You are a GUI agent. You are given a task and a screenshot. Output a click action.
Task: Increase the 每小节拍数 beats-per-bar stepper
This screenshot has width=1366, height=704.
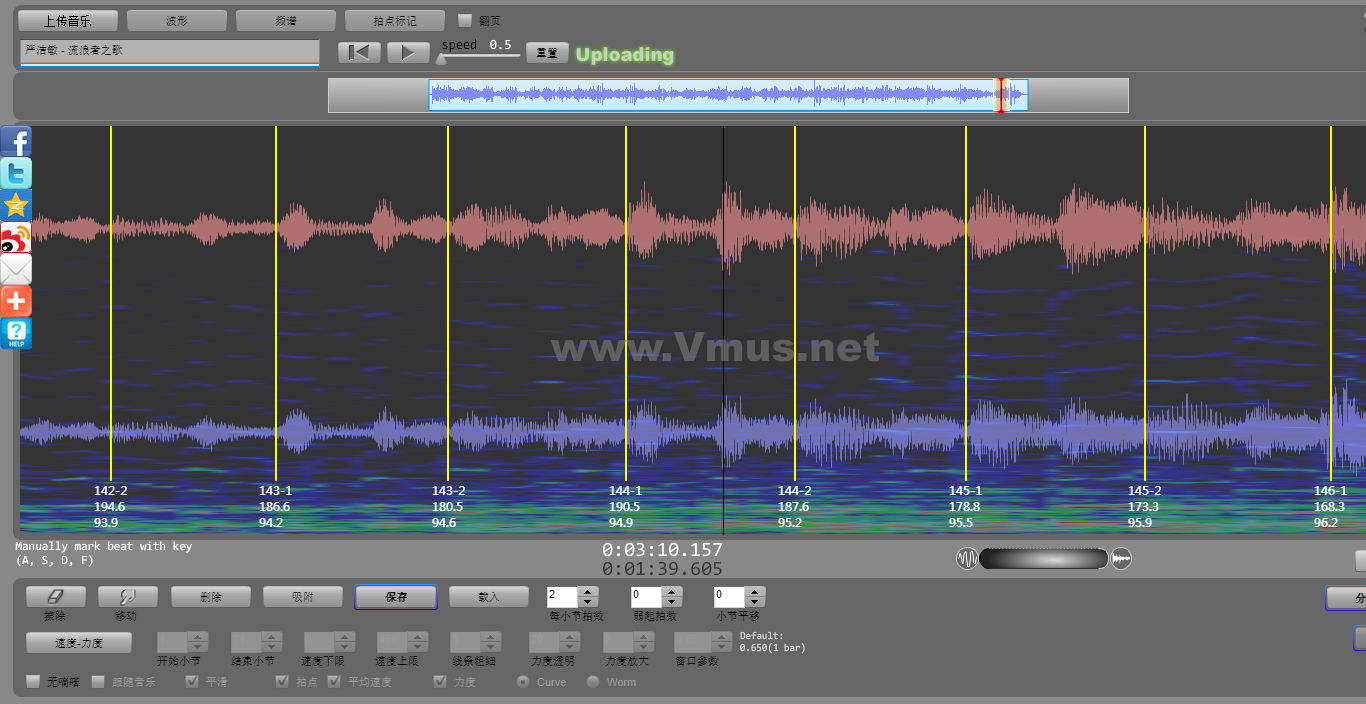pos(588,592)
